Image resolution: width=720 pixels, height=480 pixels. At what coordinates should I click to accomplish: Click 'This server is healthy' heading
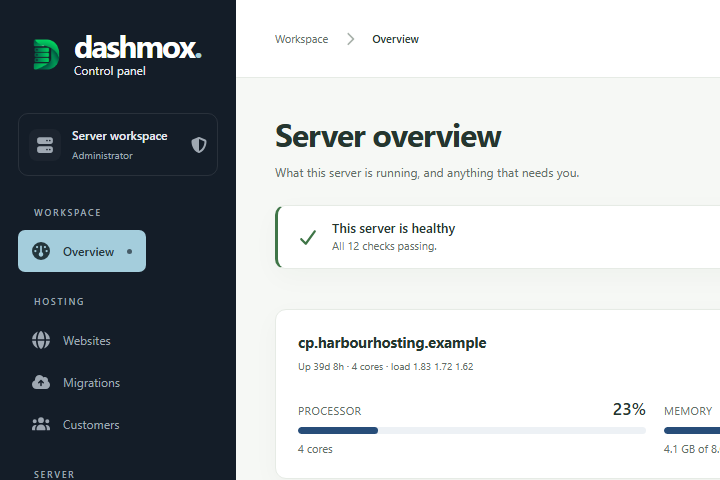click(x=394, y=228)
